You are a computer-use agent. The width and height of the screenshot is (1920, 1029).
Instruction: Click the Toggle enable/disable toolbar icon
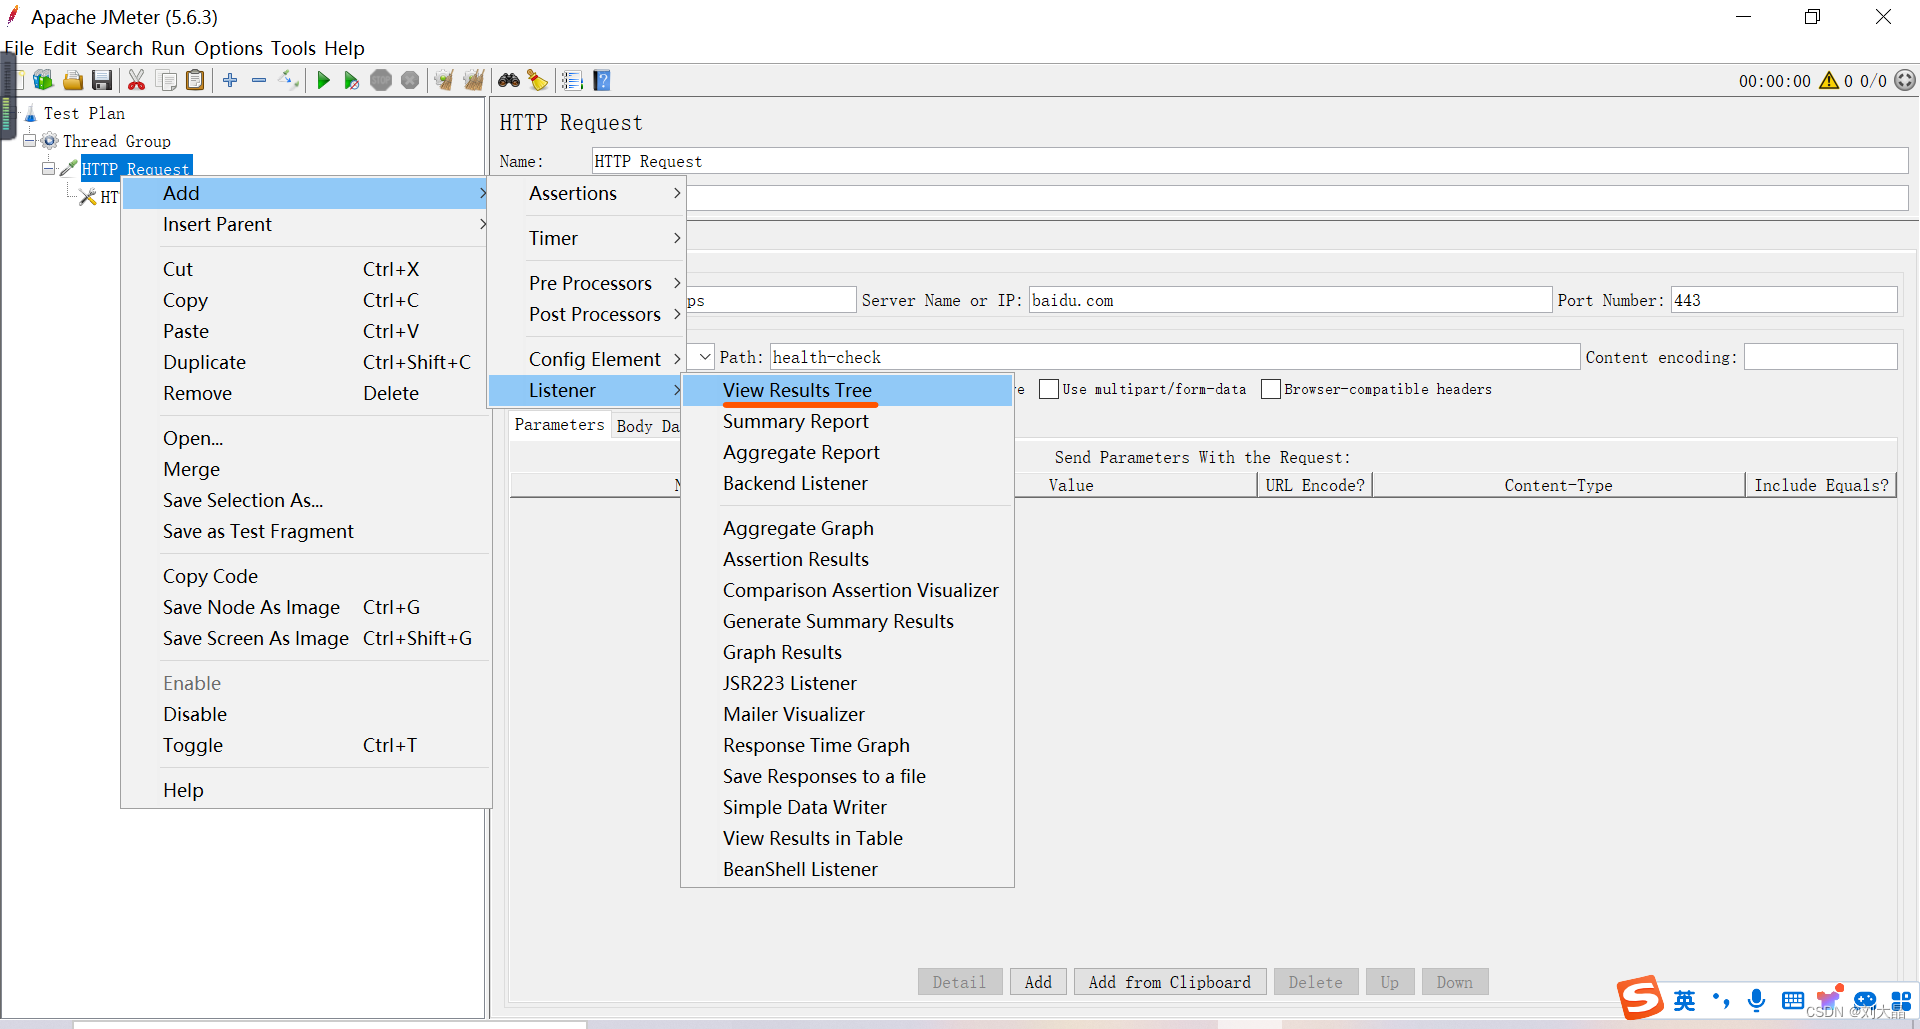tap(289, 80)
